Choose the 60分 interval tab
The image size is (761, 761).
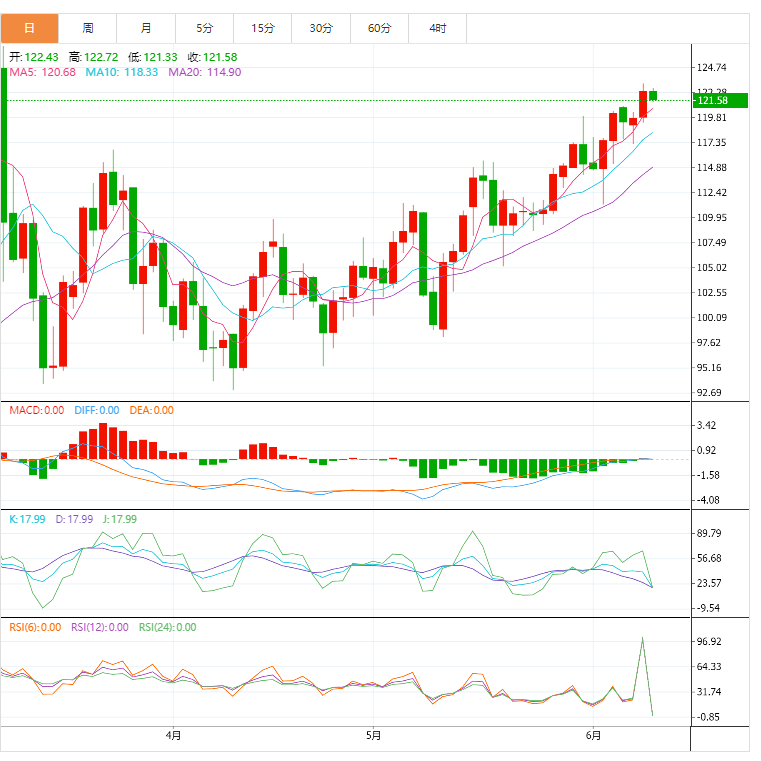tap(379, 28)
